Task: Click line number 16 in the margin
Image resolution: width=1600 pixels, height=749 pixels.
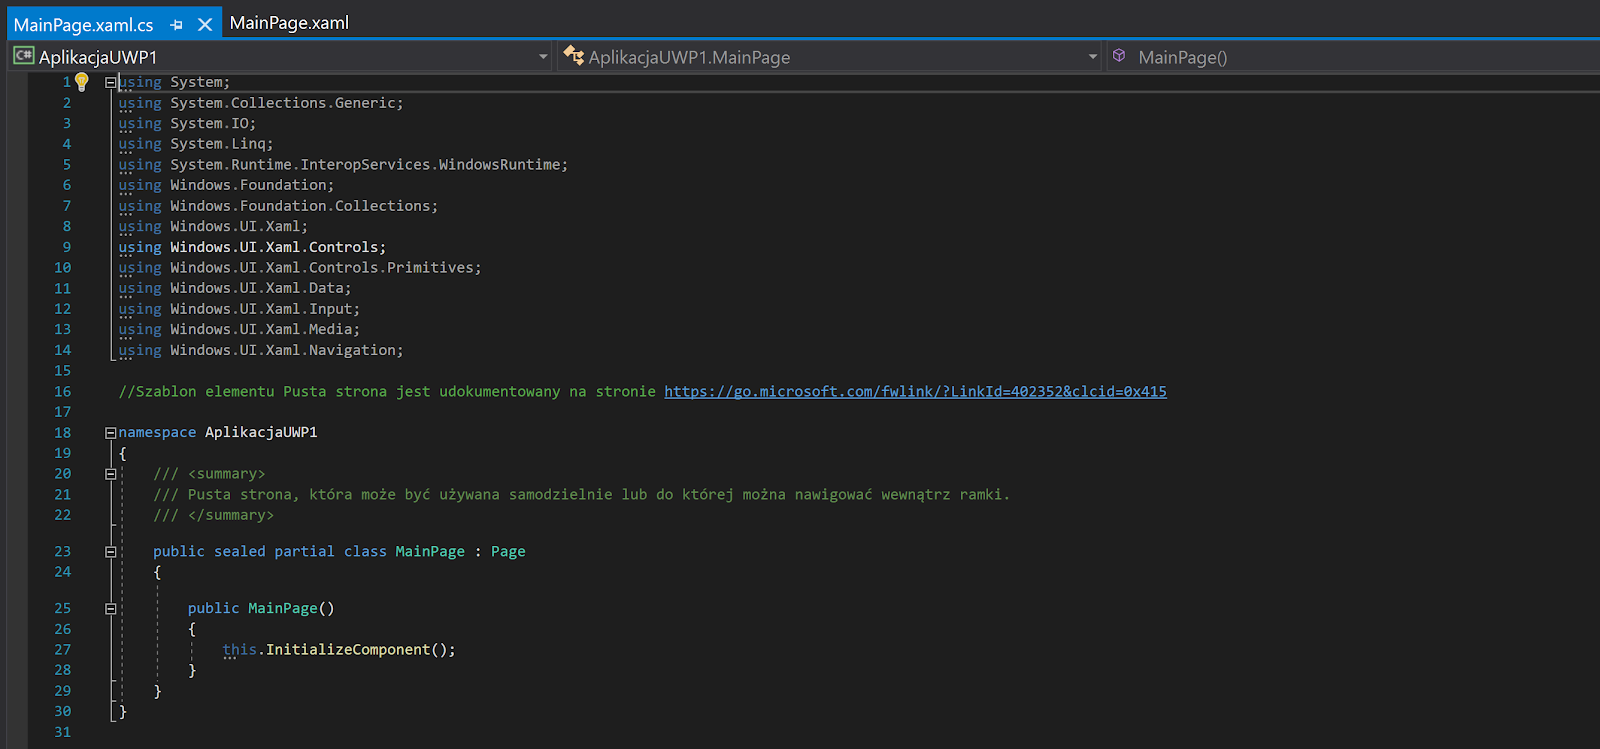Action: pyautogui.click(x=63, y=392)
